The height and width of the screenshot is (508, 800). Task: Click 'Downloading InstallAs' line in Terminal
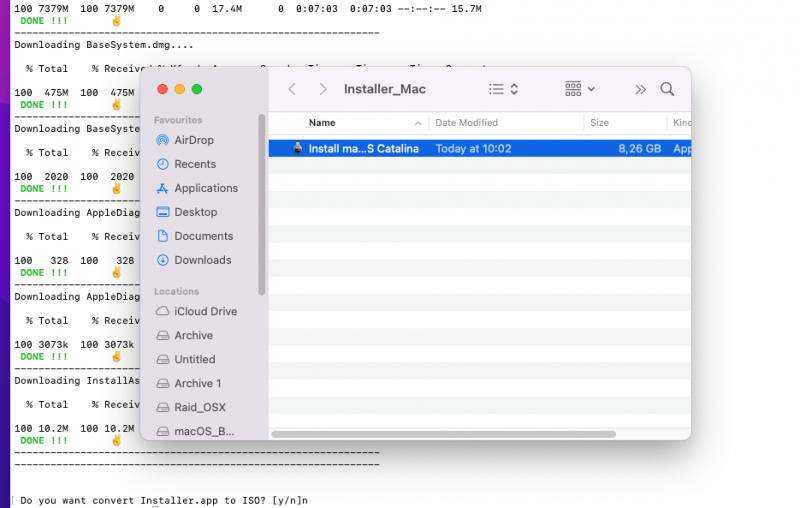point(77,381)
